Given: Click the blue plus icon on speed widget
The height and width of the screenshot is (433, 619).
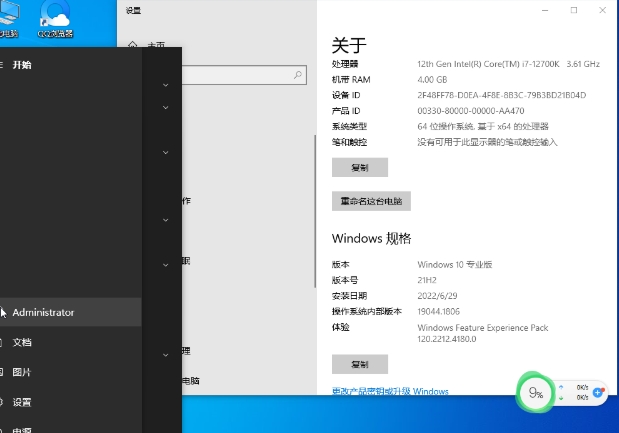Looking at the screenshot, I should coord(598,392).
